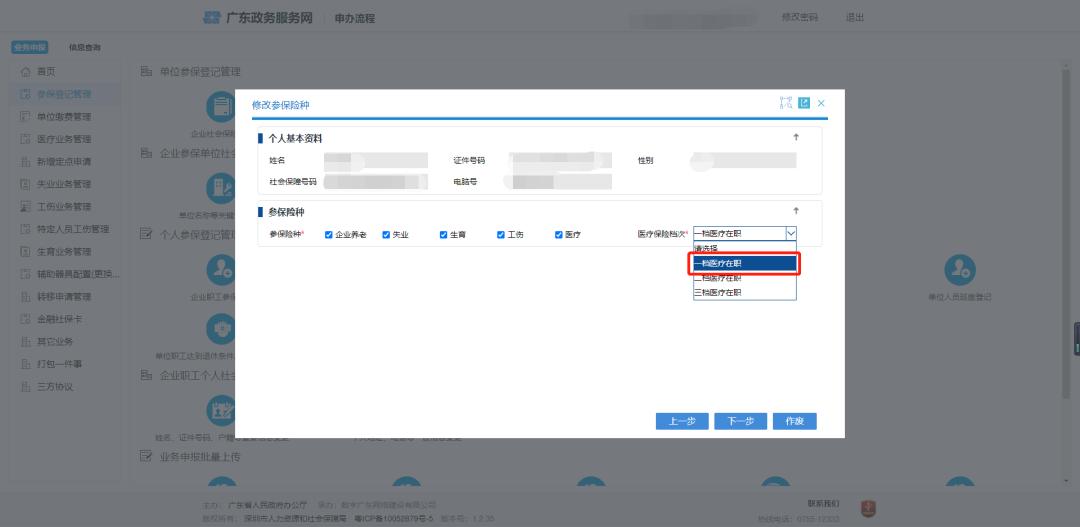Collapse the 参保险种 section arrow
Screen dimensions: 1080x527
pos(796,211)
